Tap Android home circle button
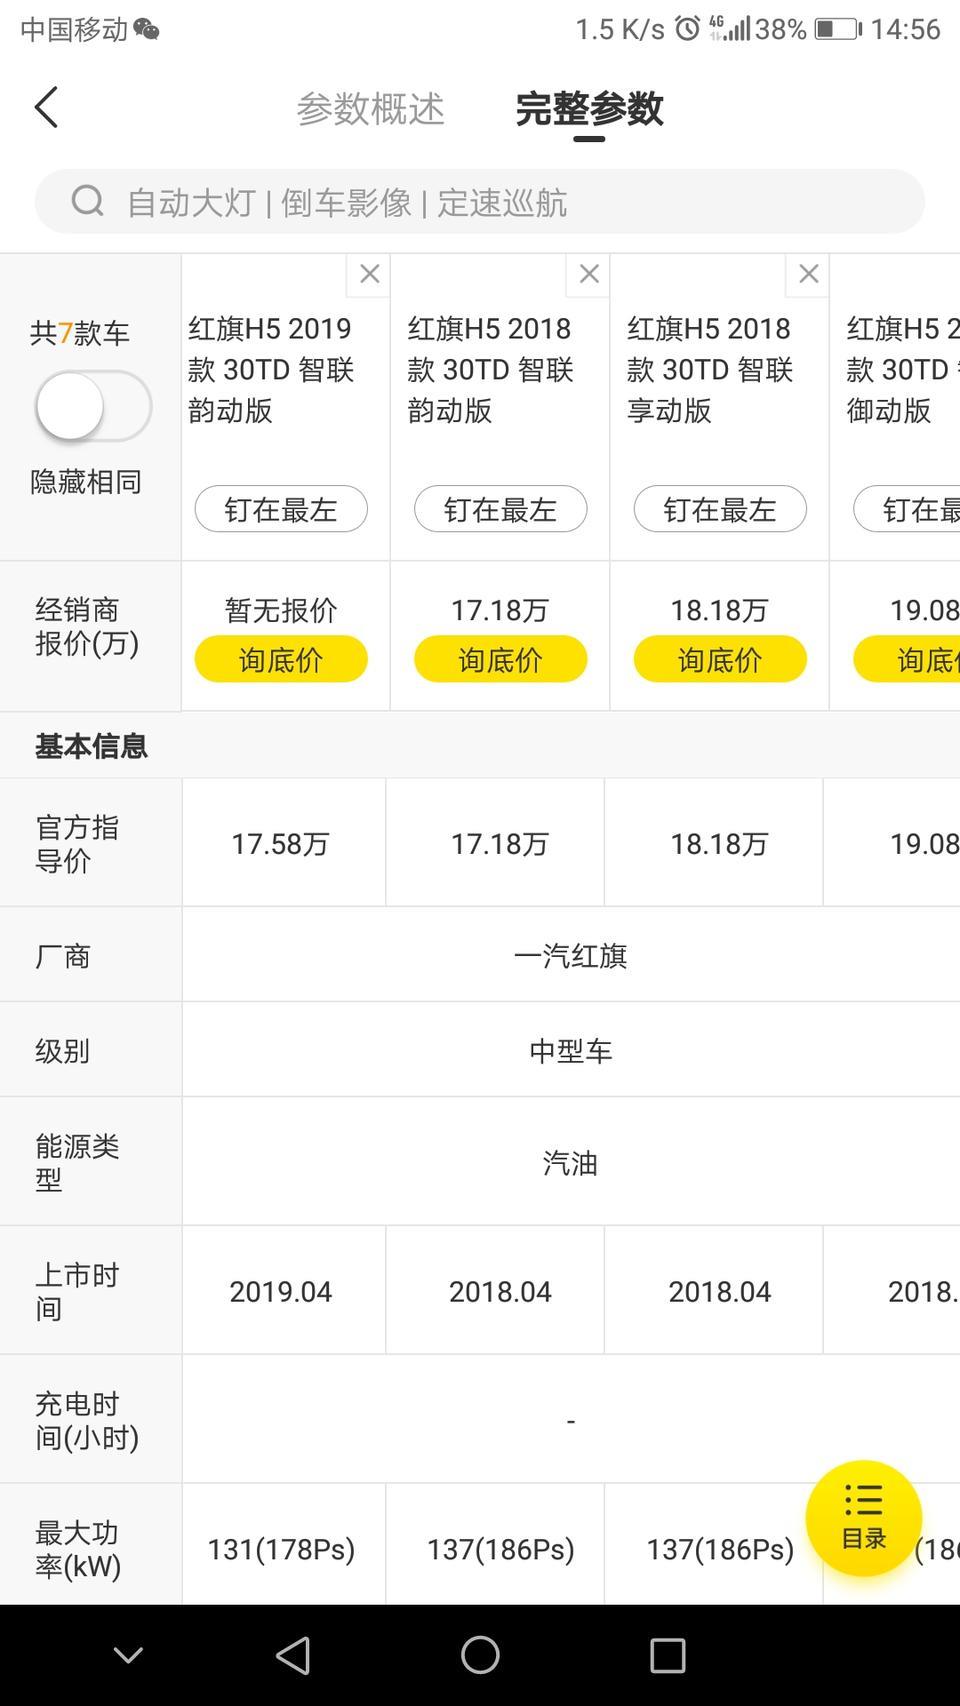Viewport: 960px width, 1706px height. pyautogui.click(x=480, y=1655)
